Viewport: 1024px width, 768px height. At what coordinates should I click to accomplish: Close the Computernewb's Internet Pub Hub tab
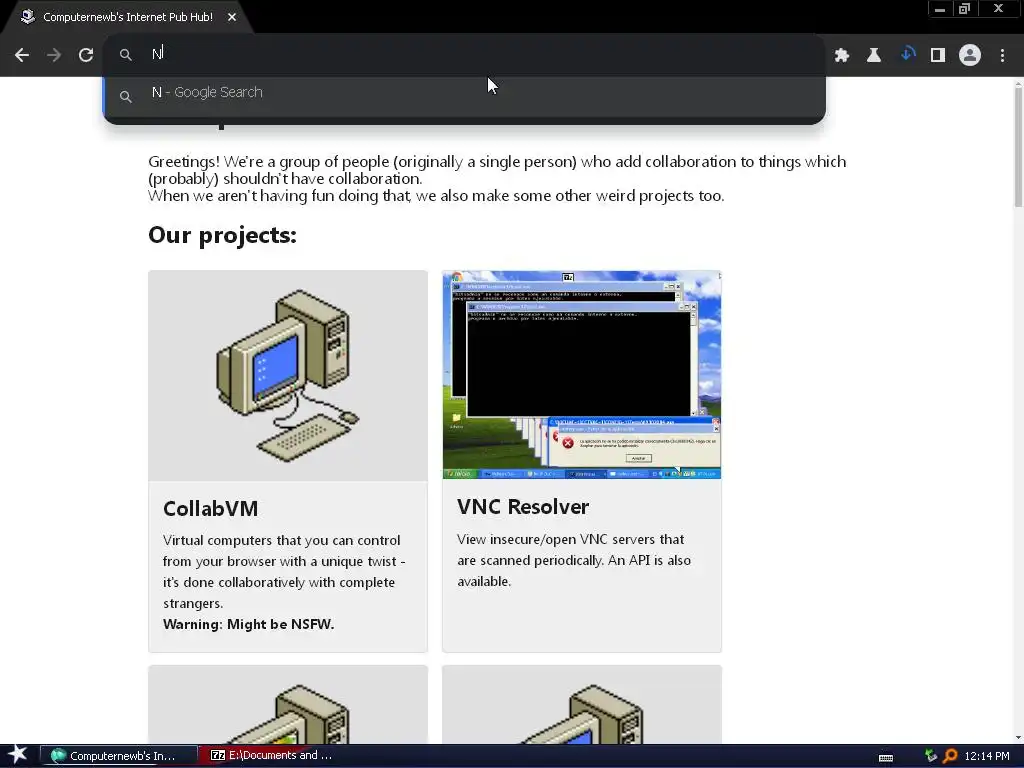[232, 17]
